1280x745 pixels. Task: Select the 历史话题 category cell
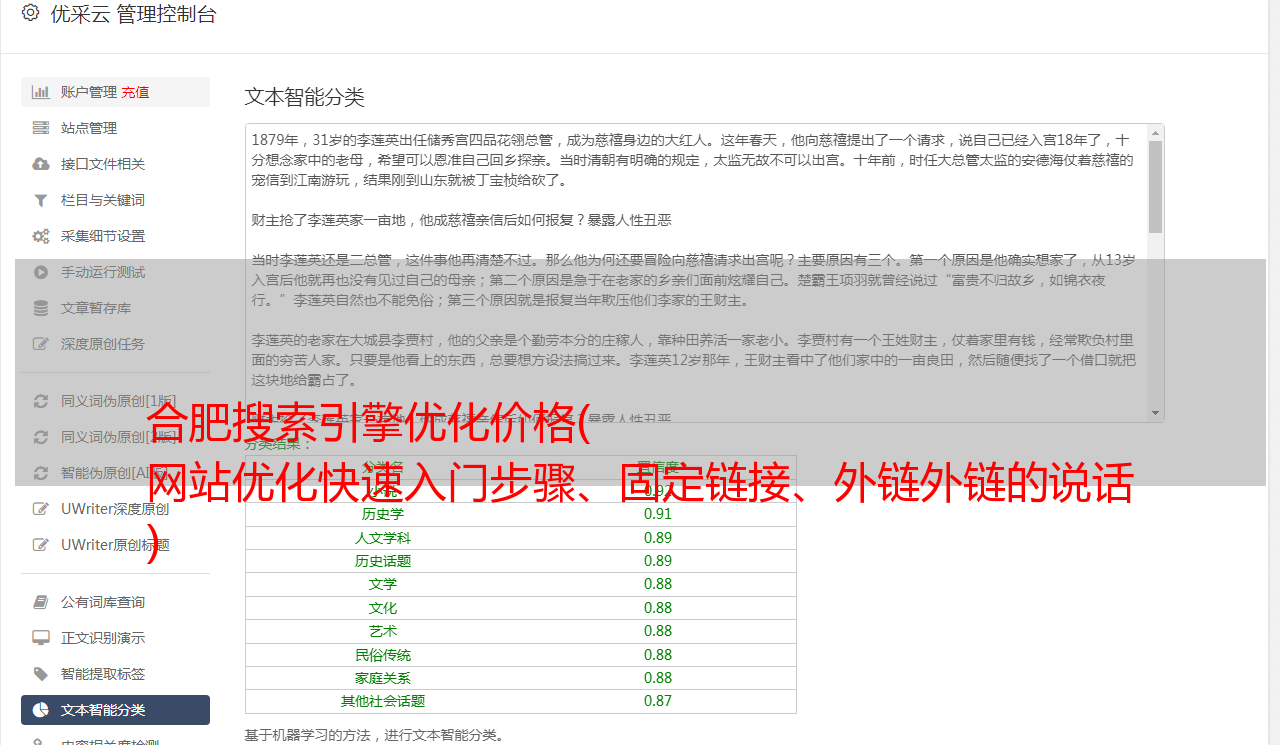point(383,561)
